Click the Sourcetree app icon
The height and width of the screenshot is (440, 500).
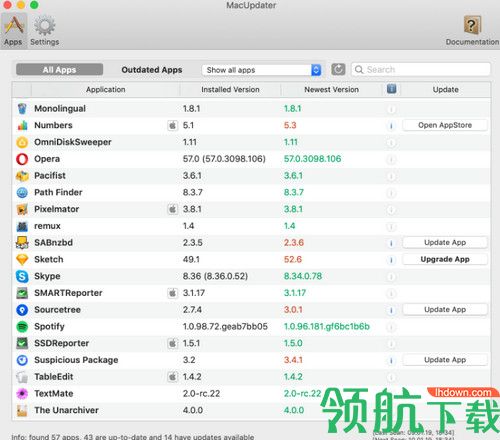(22, 310)
